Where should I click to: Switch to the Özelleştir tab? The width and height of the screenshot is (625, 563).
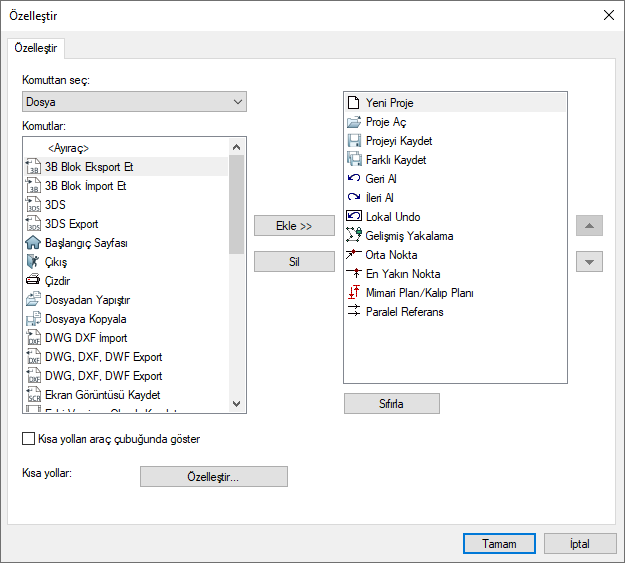pos(37,48)
